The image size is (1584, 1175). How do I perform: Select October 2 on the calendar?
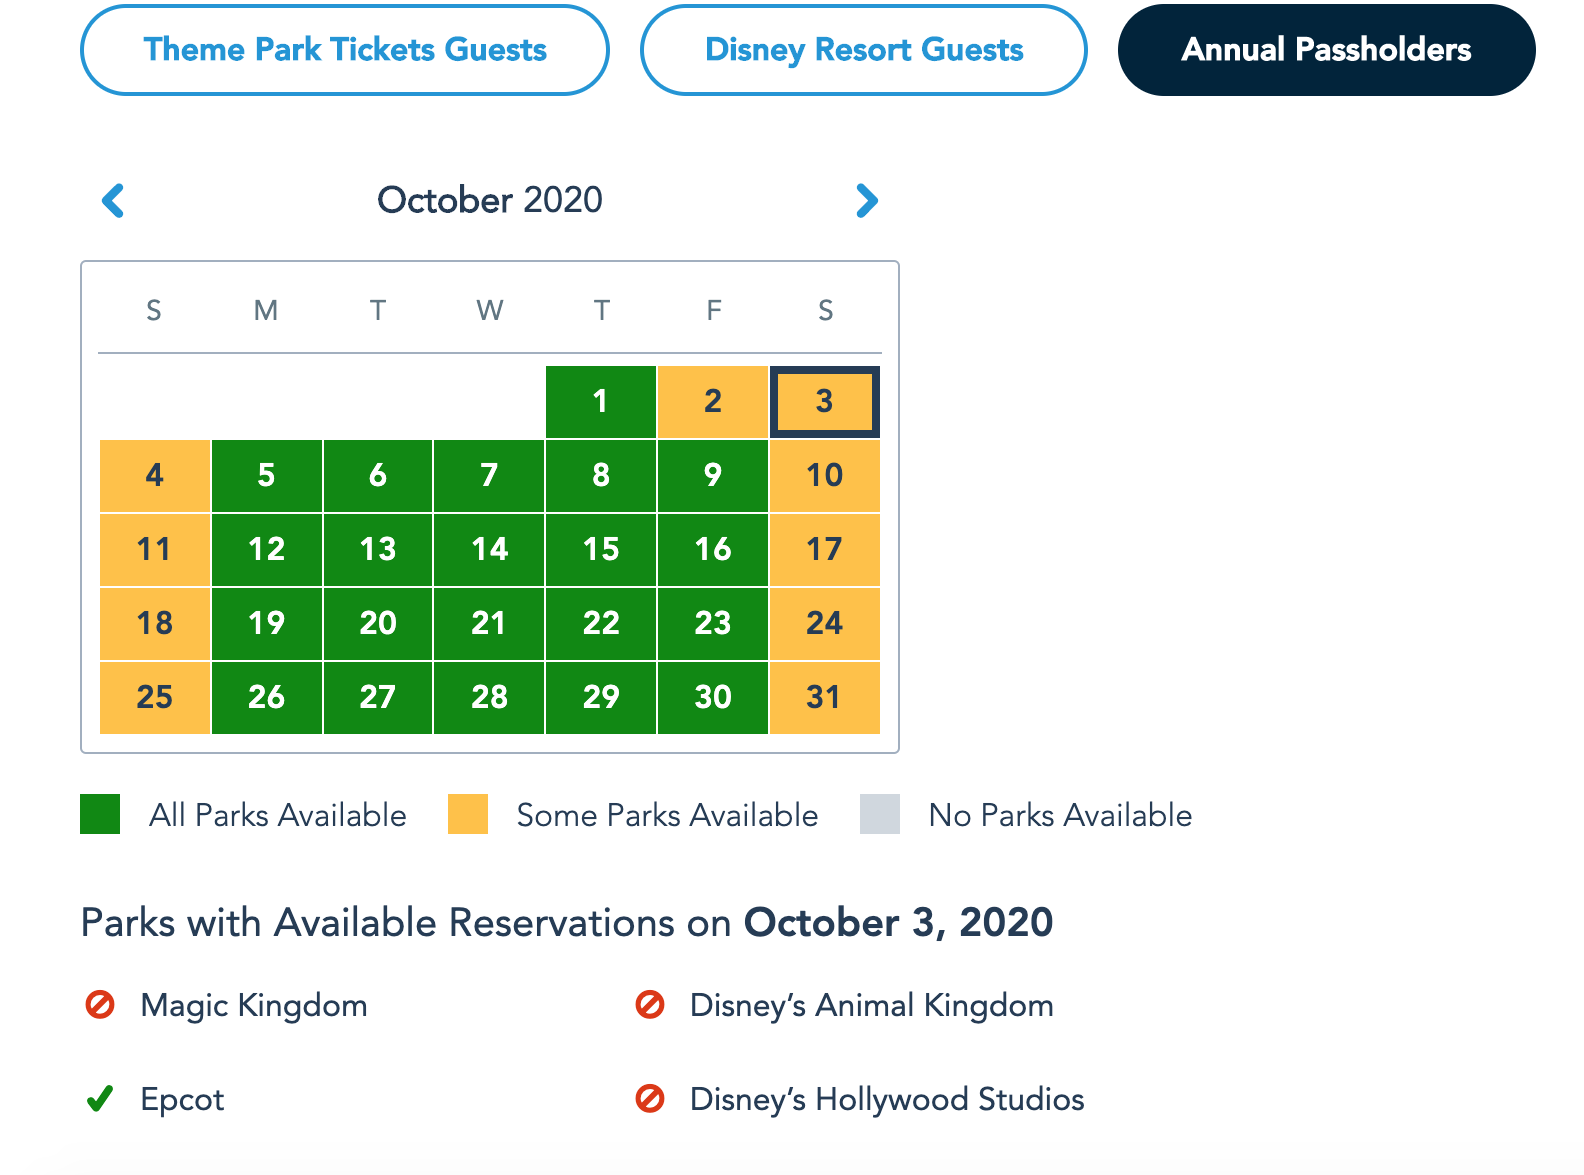pos(713,402)
